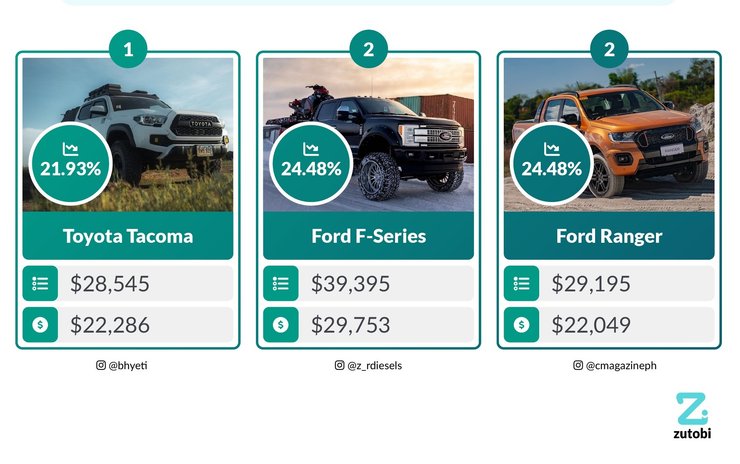The width and height of the screenshot is (740, 464).
Task: Click the Instagram icon beside @cmagazineph
Action: [577, 366]
